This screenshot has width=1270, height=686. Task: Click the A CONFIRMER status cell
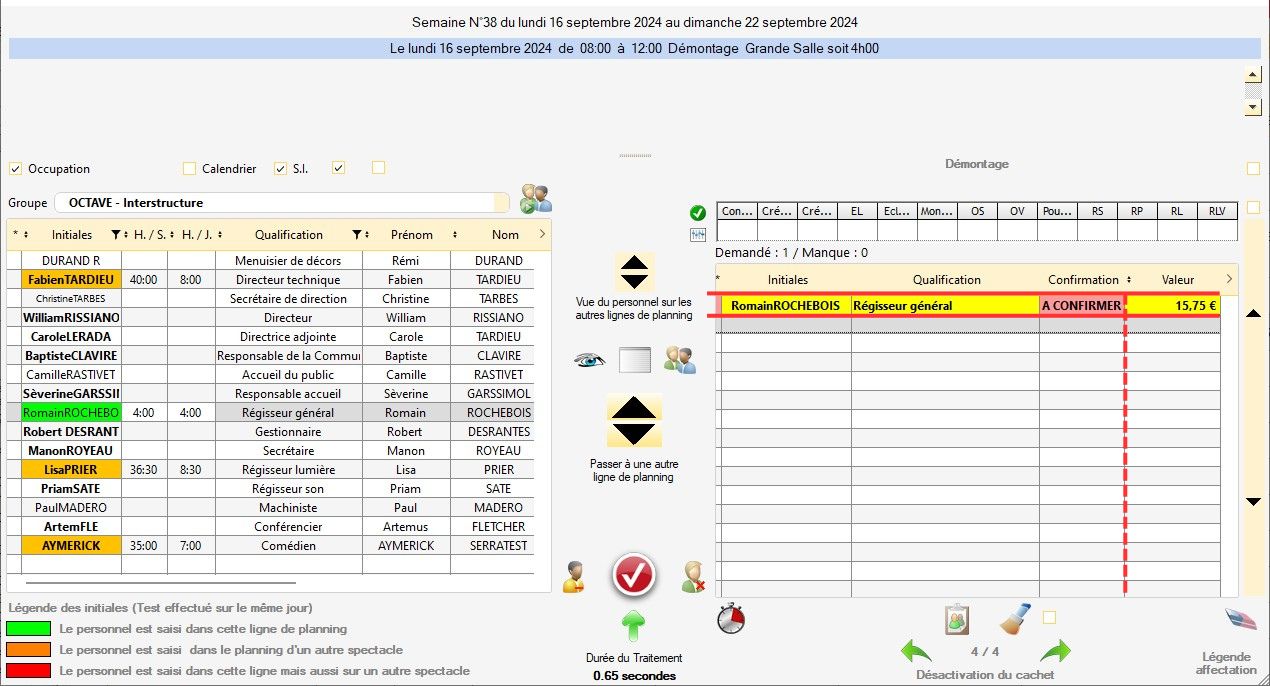(1081, 306)
